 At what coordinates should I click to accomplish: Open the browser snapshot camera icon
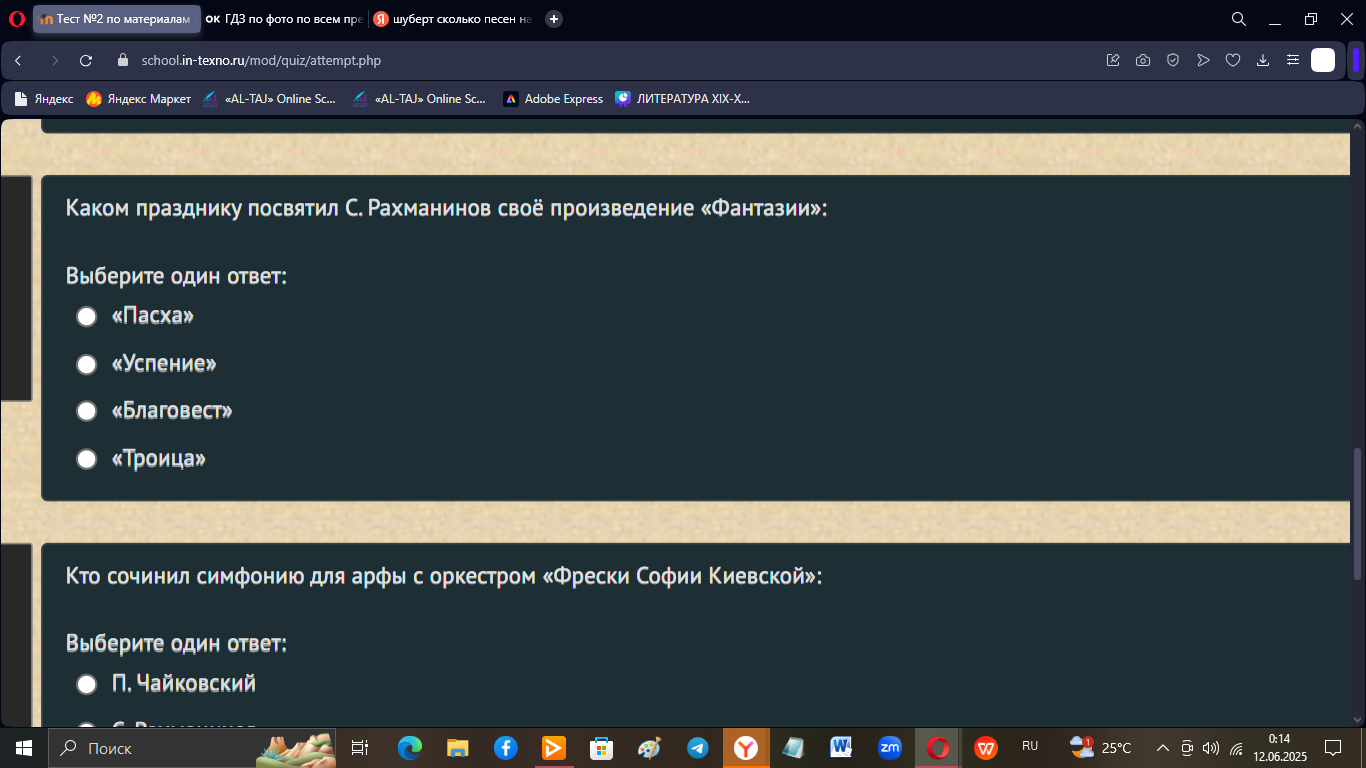(1143, 61)
